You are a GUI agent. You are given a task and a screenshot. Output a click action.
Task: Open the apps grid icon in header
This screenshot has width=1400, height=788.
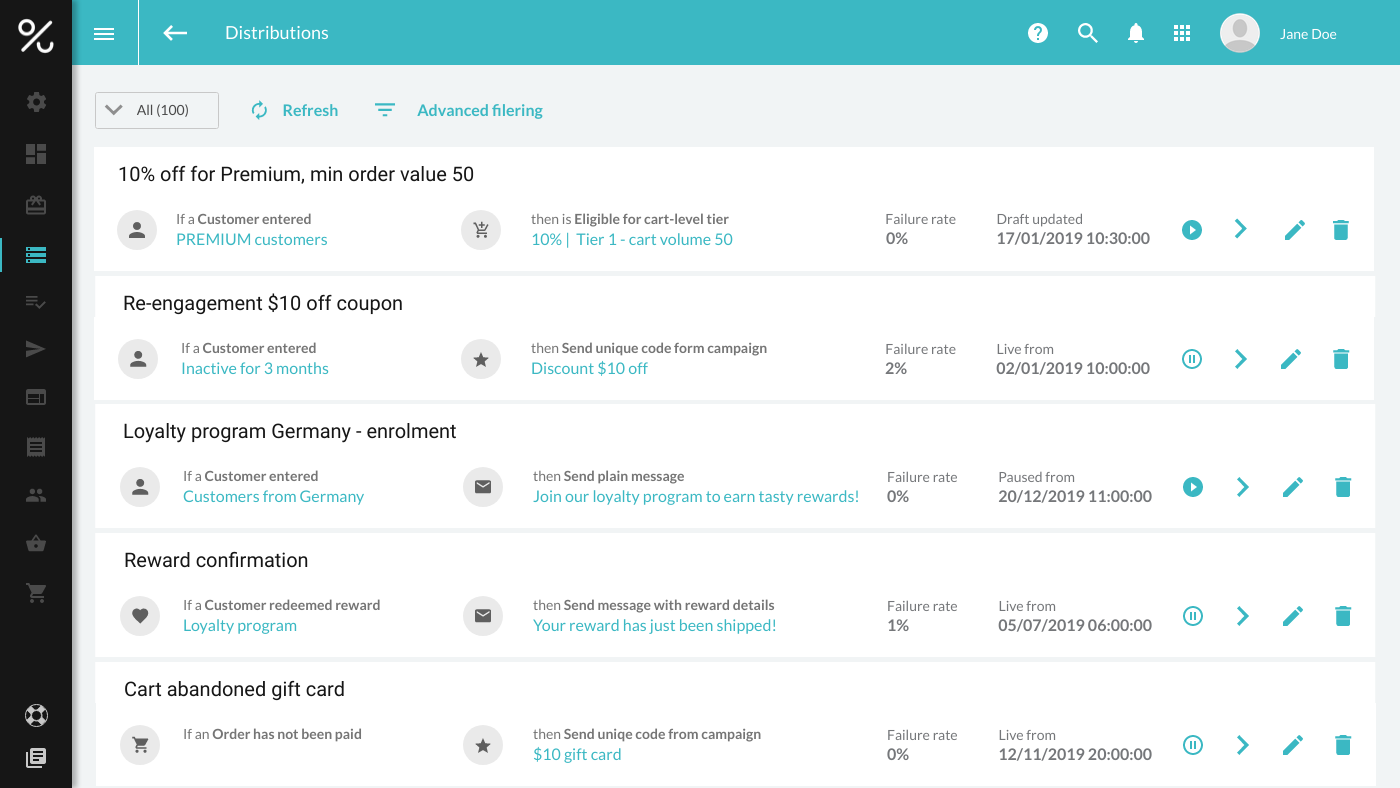tap(1182, 33)
